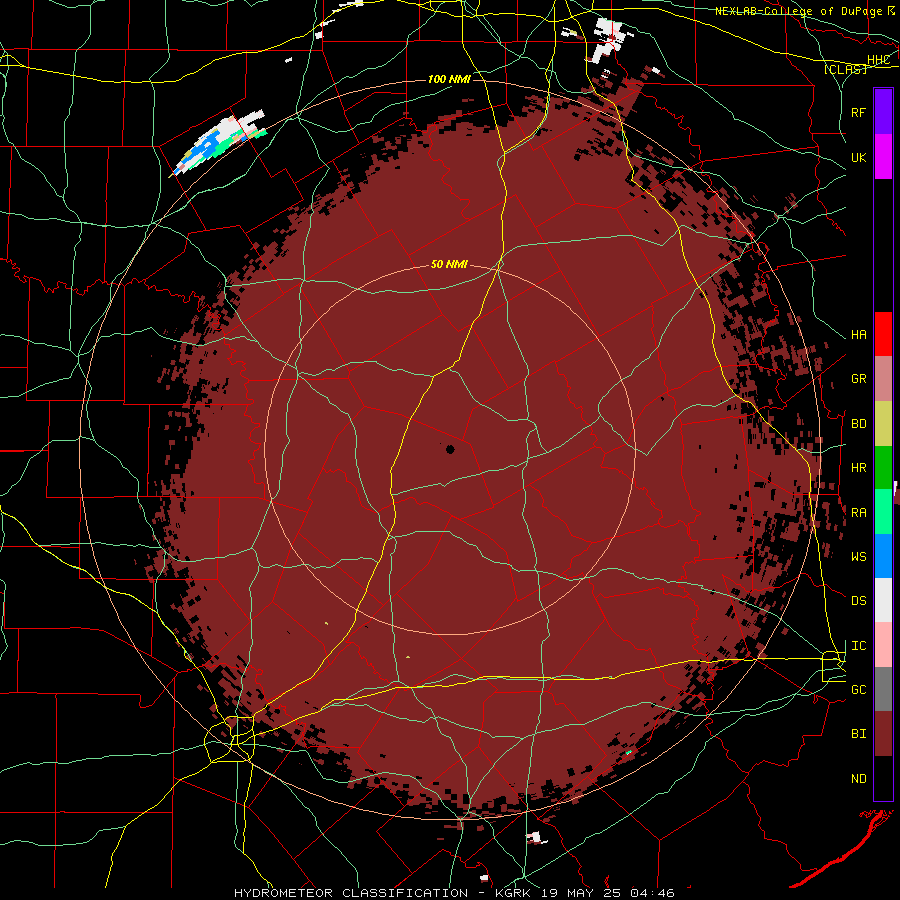900x900 pixels.
Task: Click the RA legend label
Action: (858, 512)
